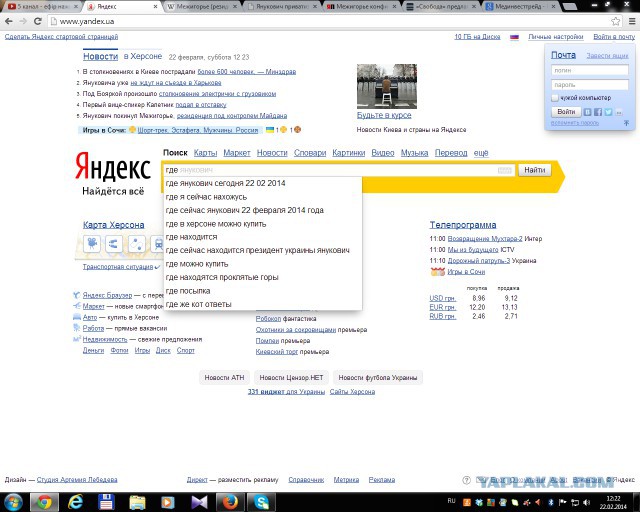The image size is (640, 512).
Task: Toggle the 'чужой компьютер' checkbox
Action: pos(555,98)
